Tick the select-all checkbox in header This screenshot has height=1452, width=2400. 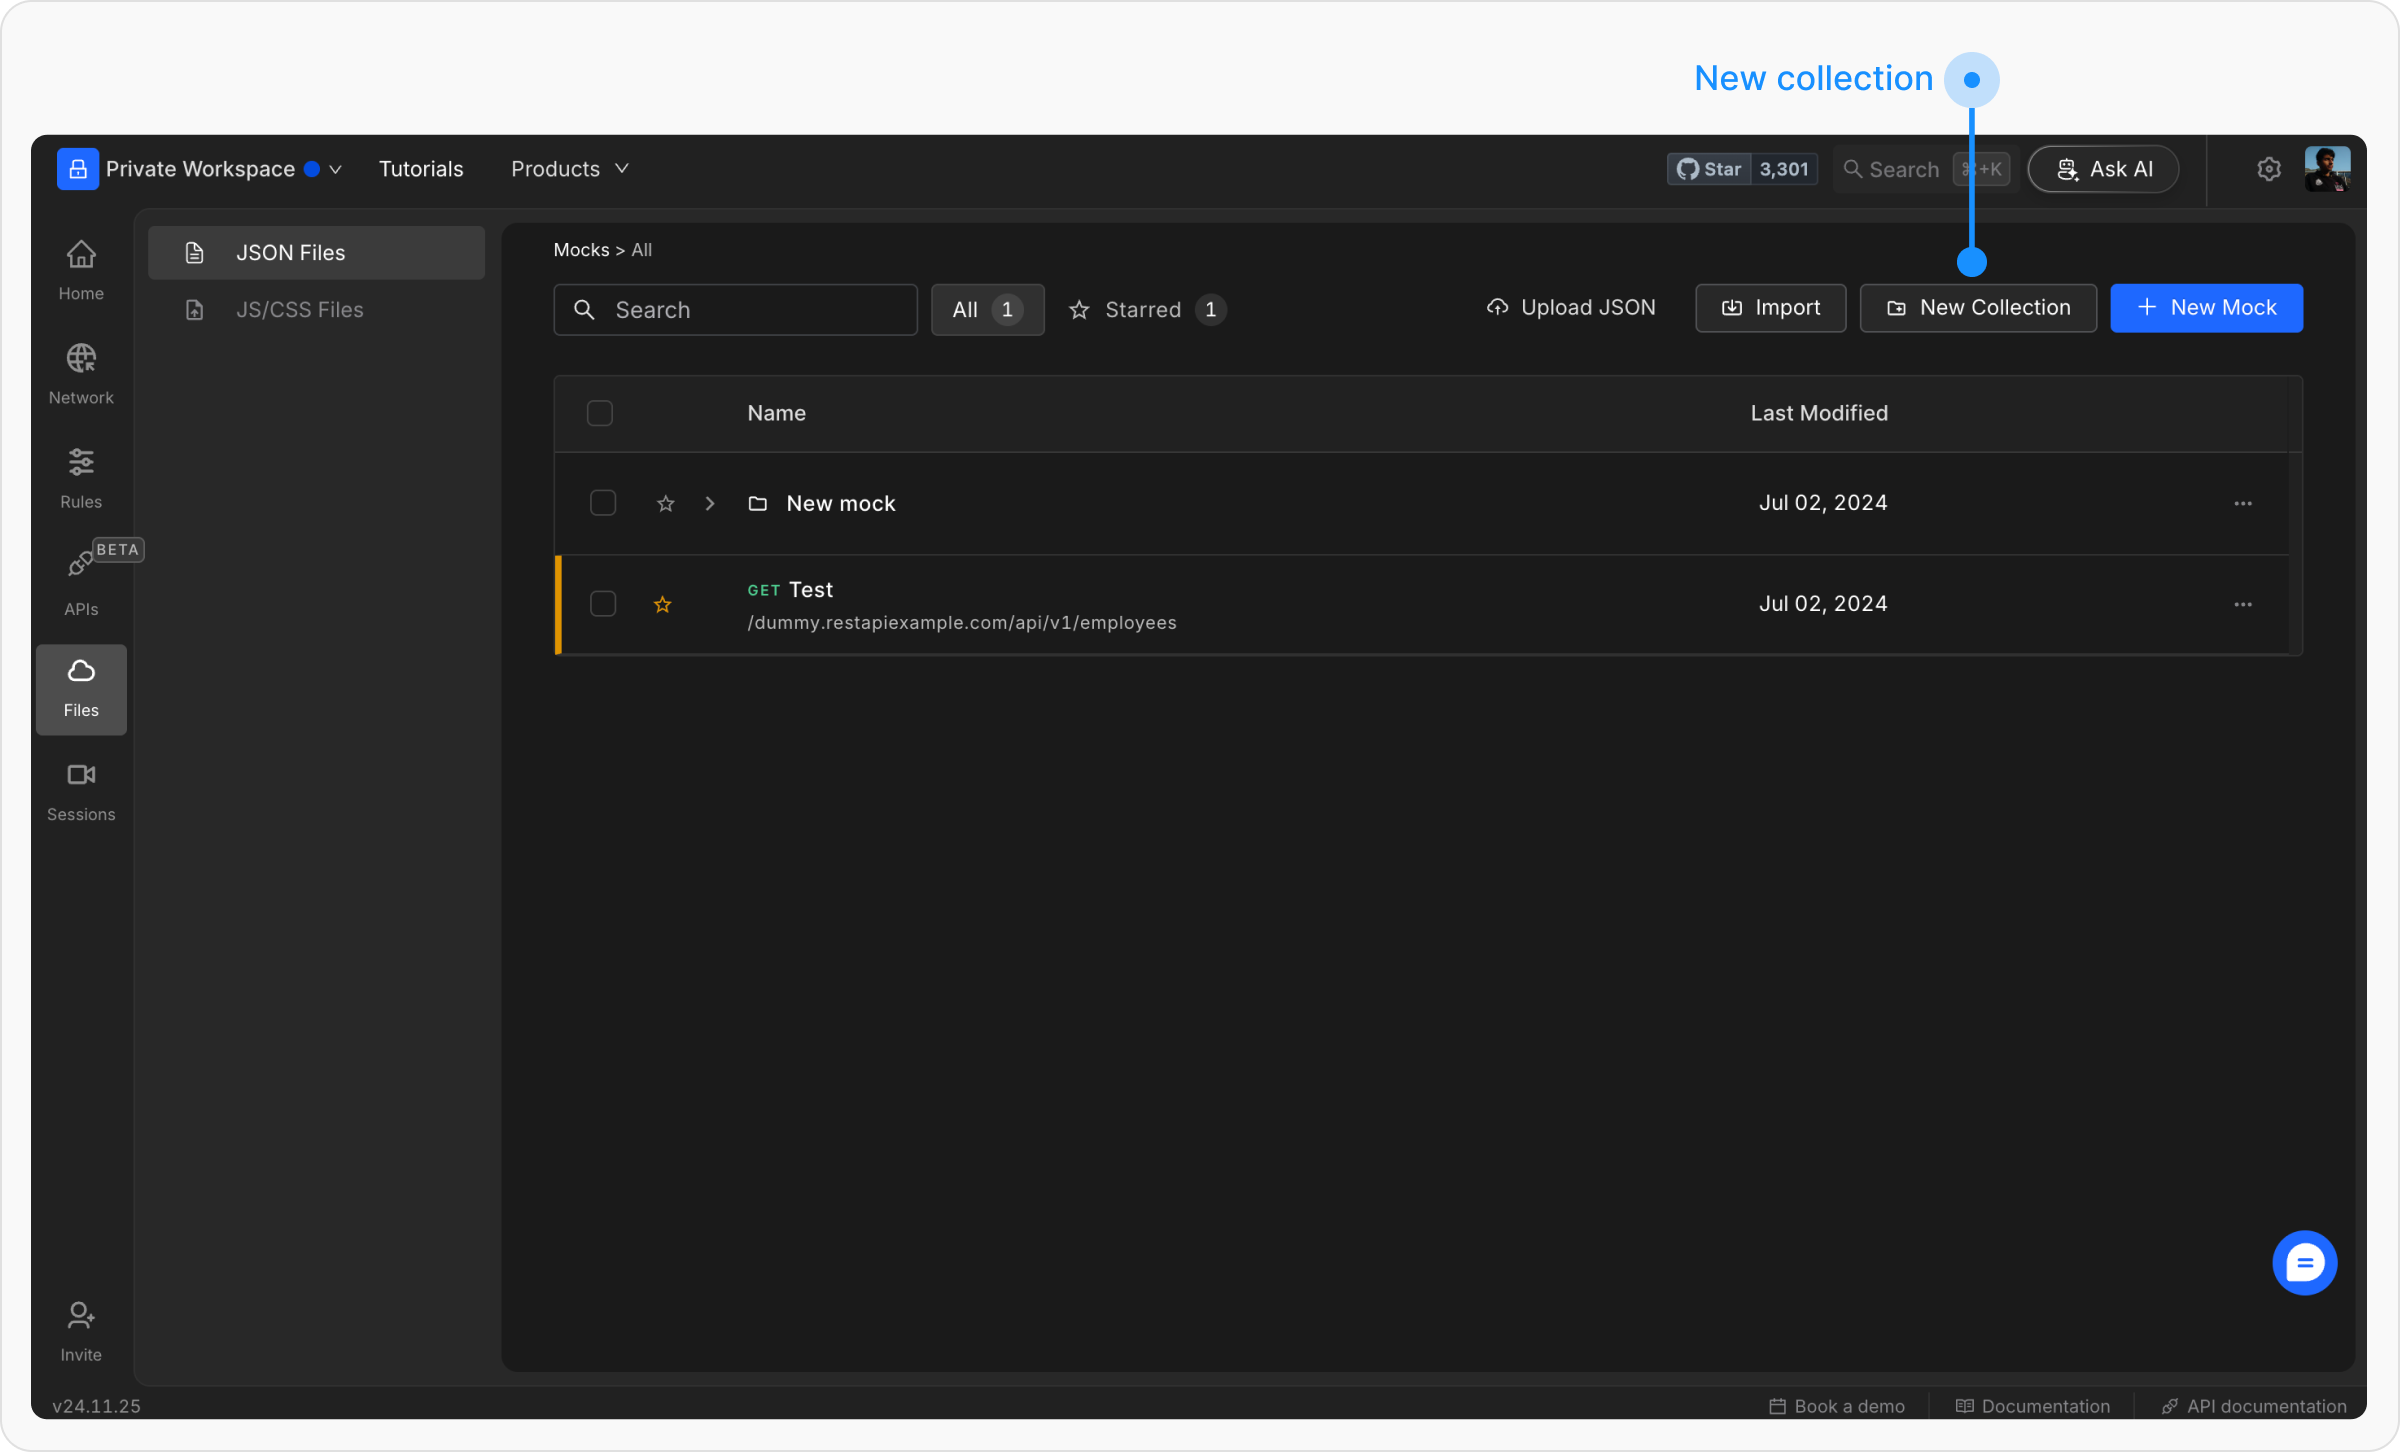pyautogui.click(x=600, y=413)
